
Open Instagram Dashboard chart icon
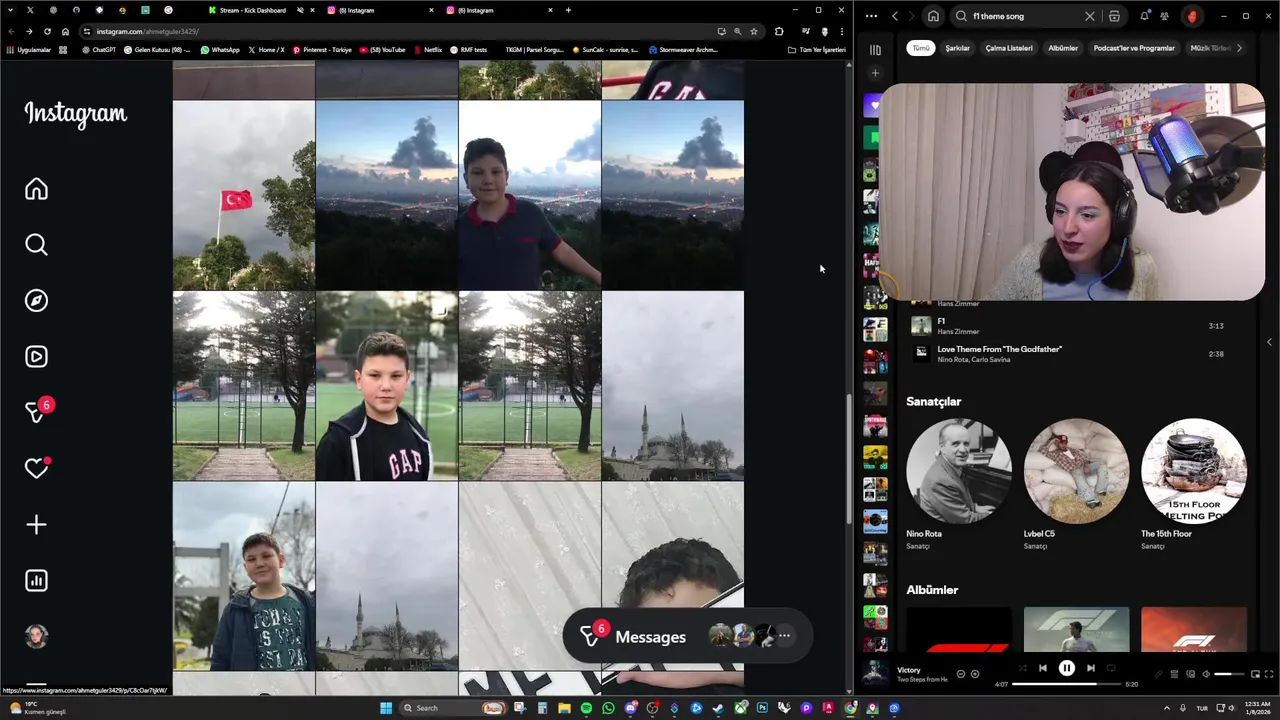(36, 581)
